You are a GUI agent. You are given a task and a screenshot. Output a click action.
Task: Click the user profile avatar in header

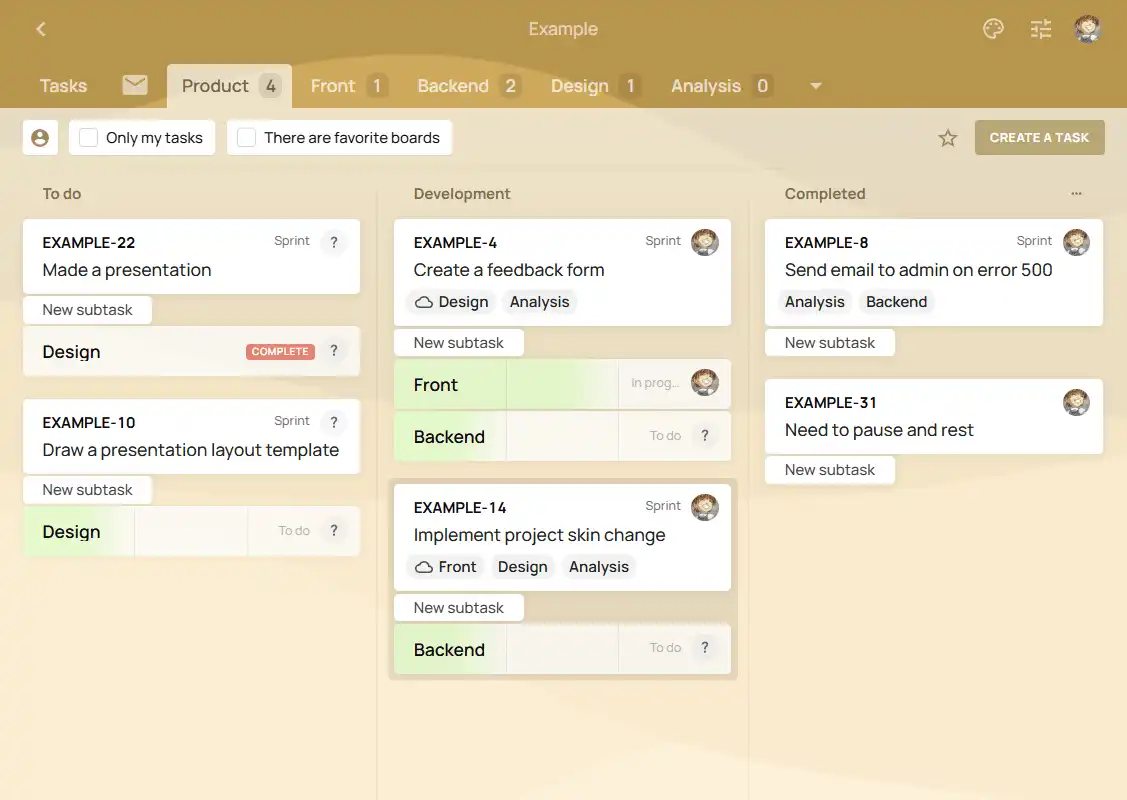(1087, 29)
